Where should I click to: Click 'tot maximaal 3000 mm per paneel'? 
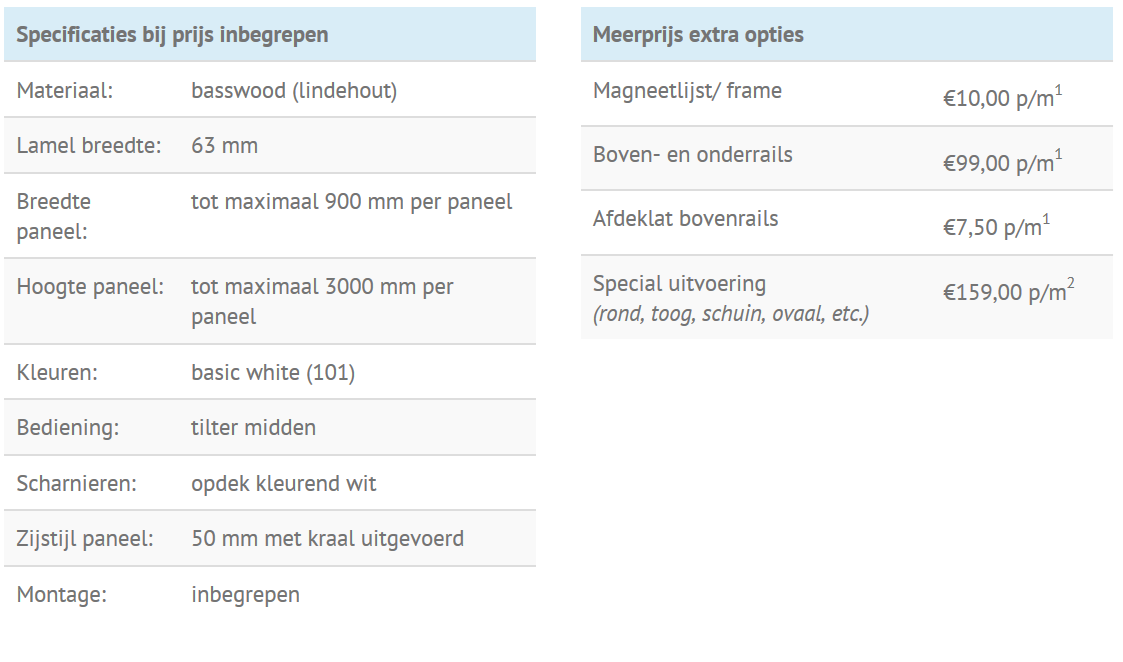(x=322, y=301)
